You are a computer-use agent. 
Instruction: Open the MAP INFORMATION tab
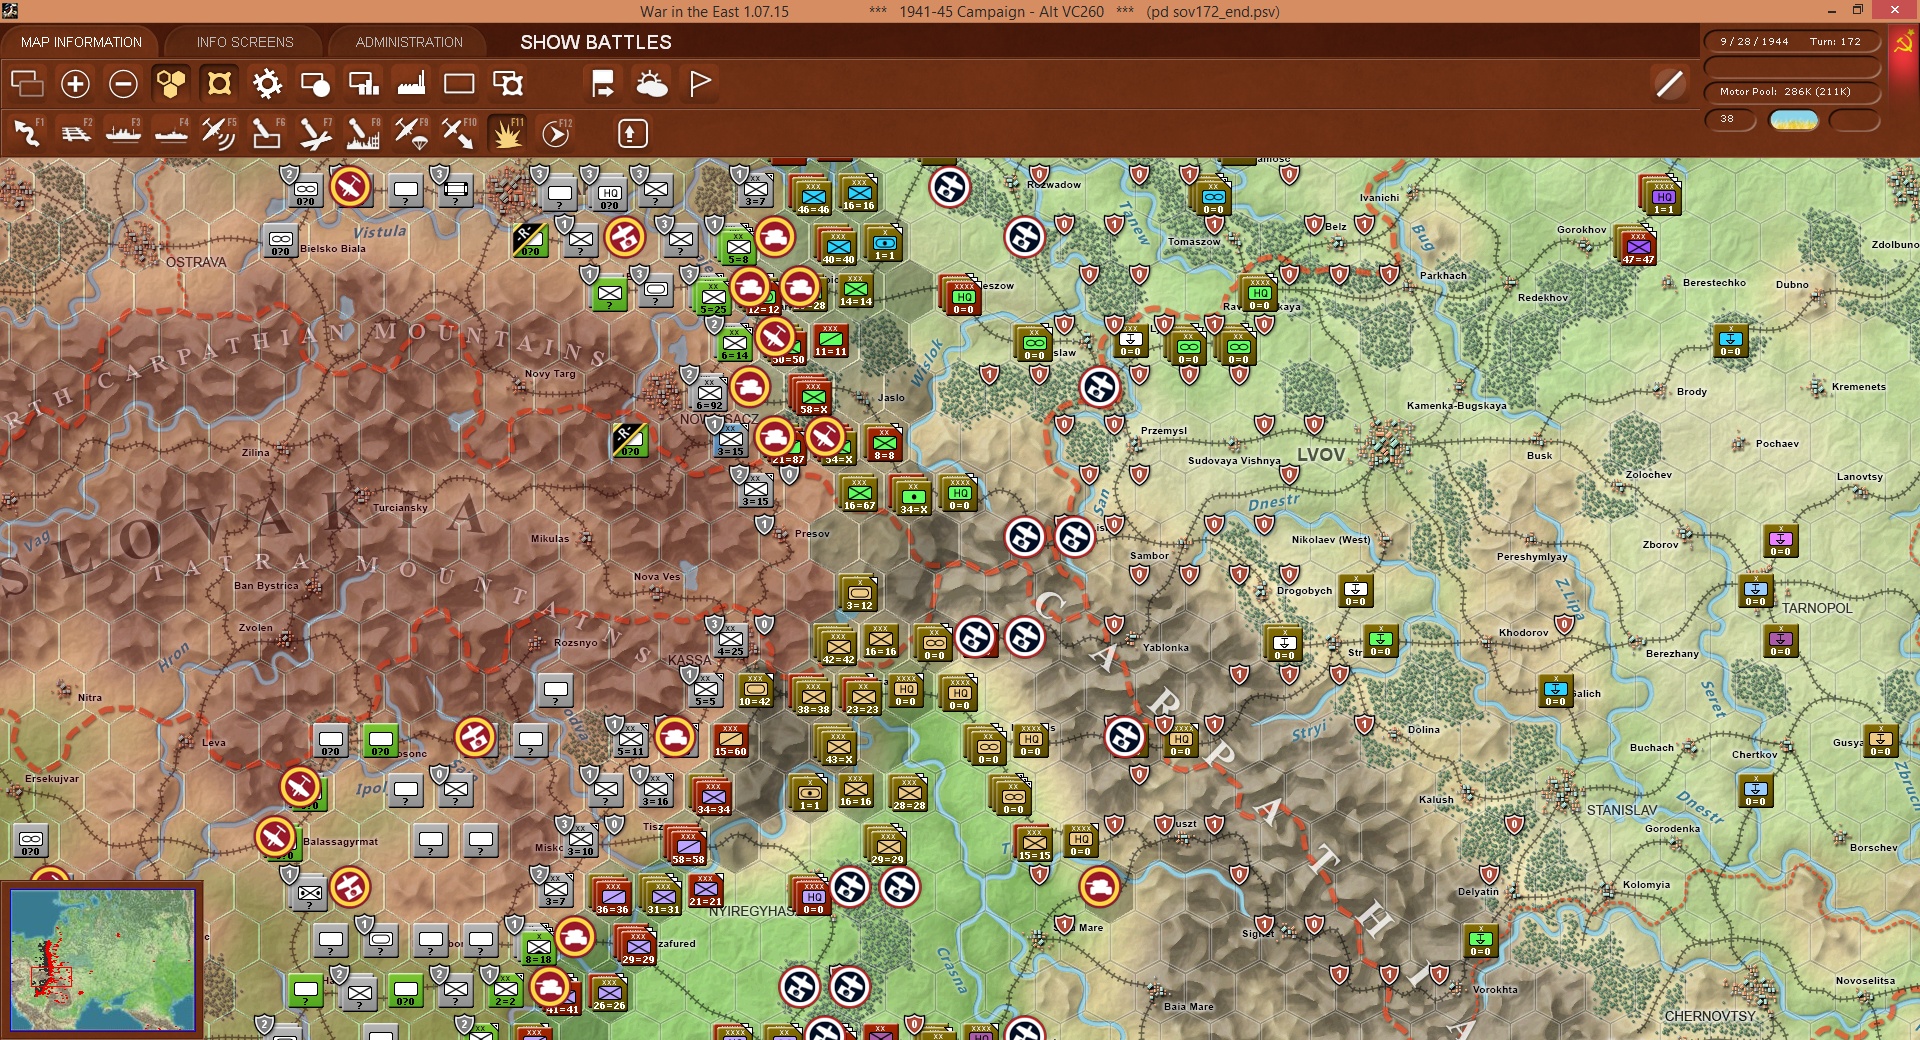81,42
